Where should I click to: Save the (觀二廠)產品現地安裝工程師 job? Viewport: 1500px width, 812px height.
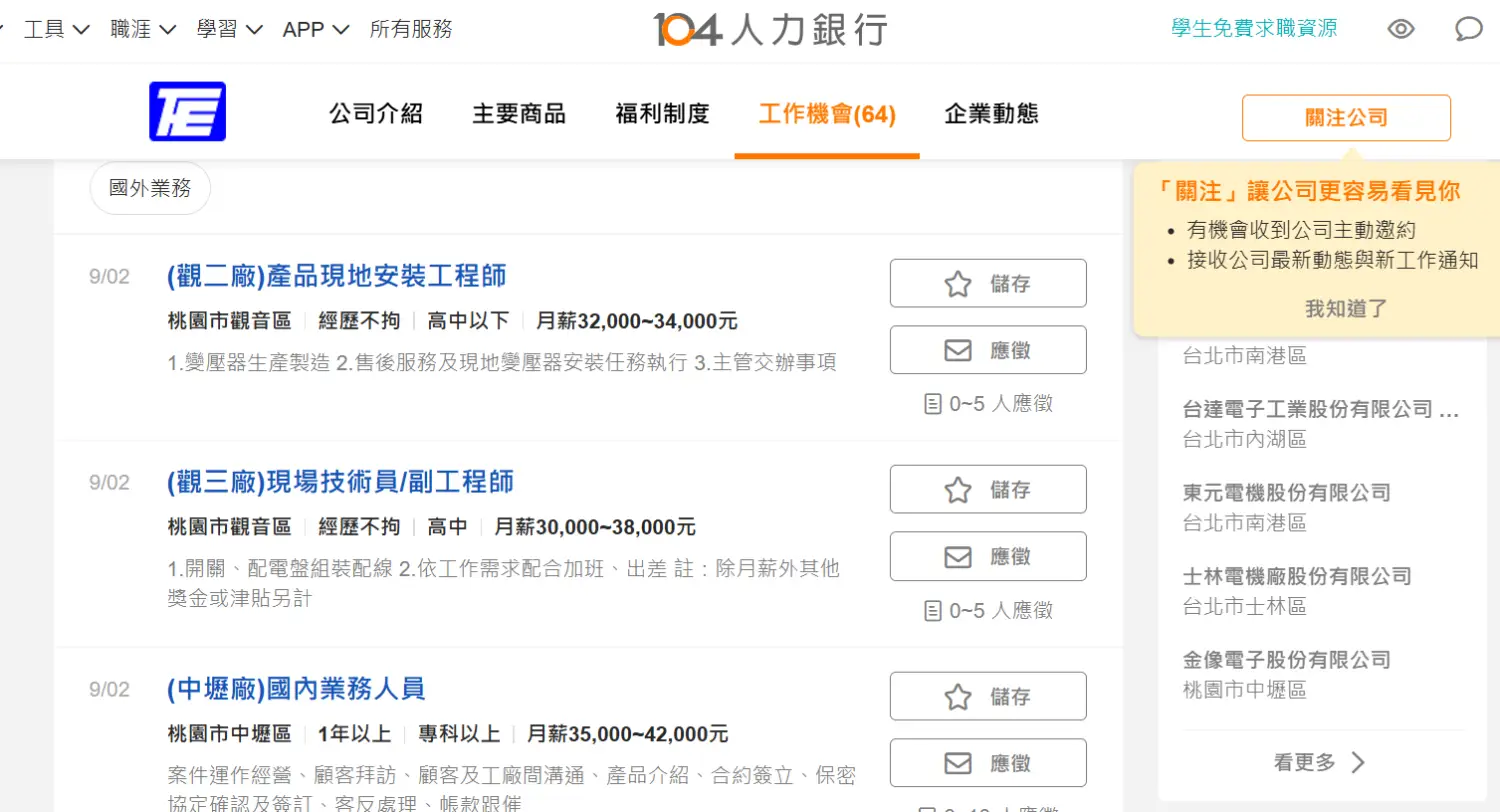point(988,283)
